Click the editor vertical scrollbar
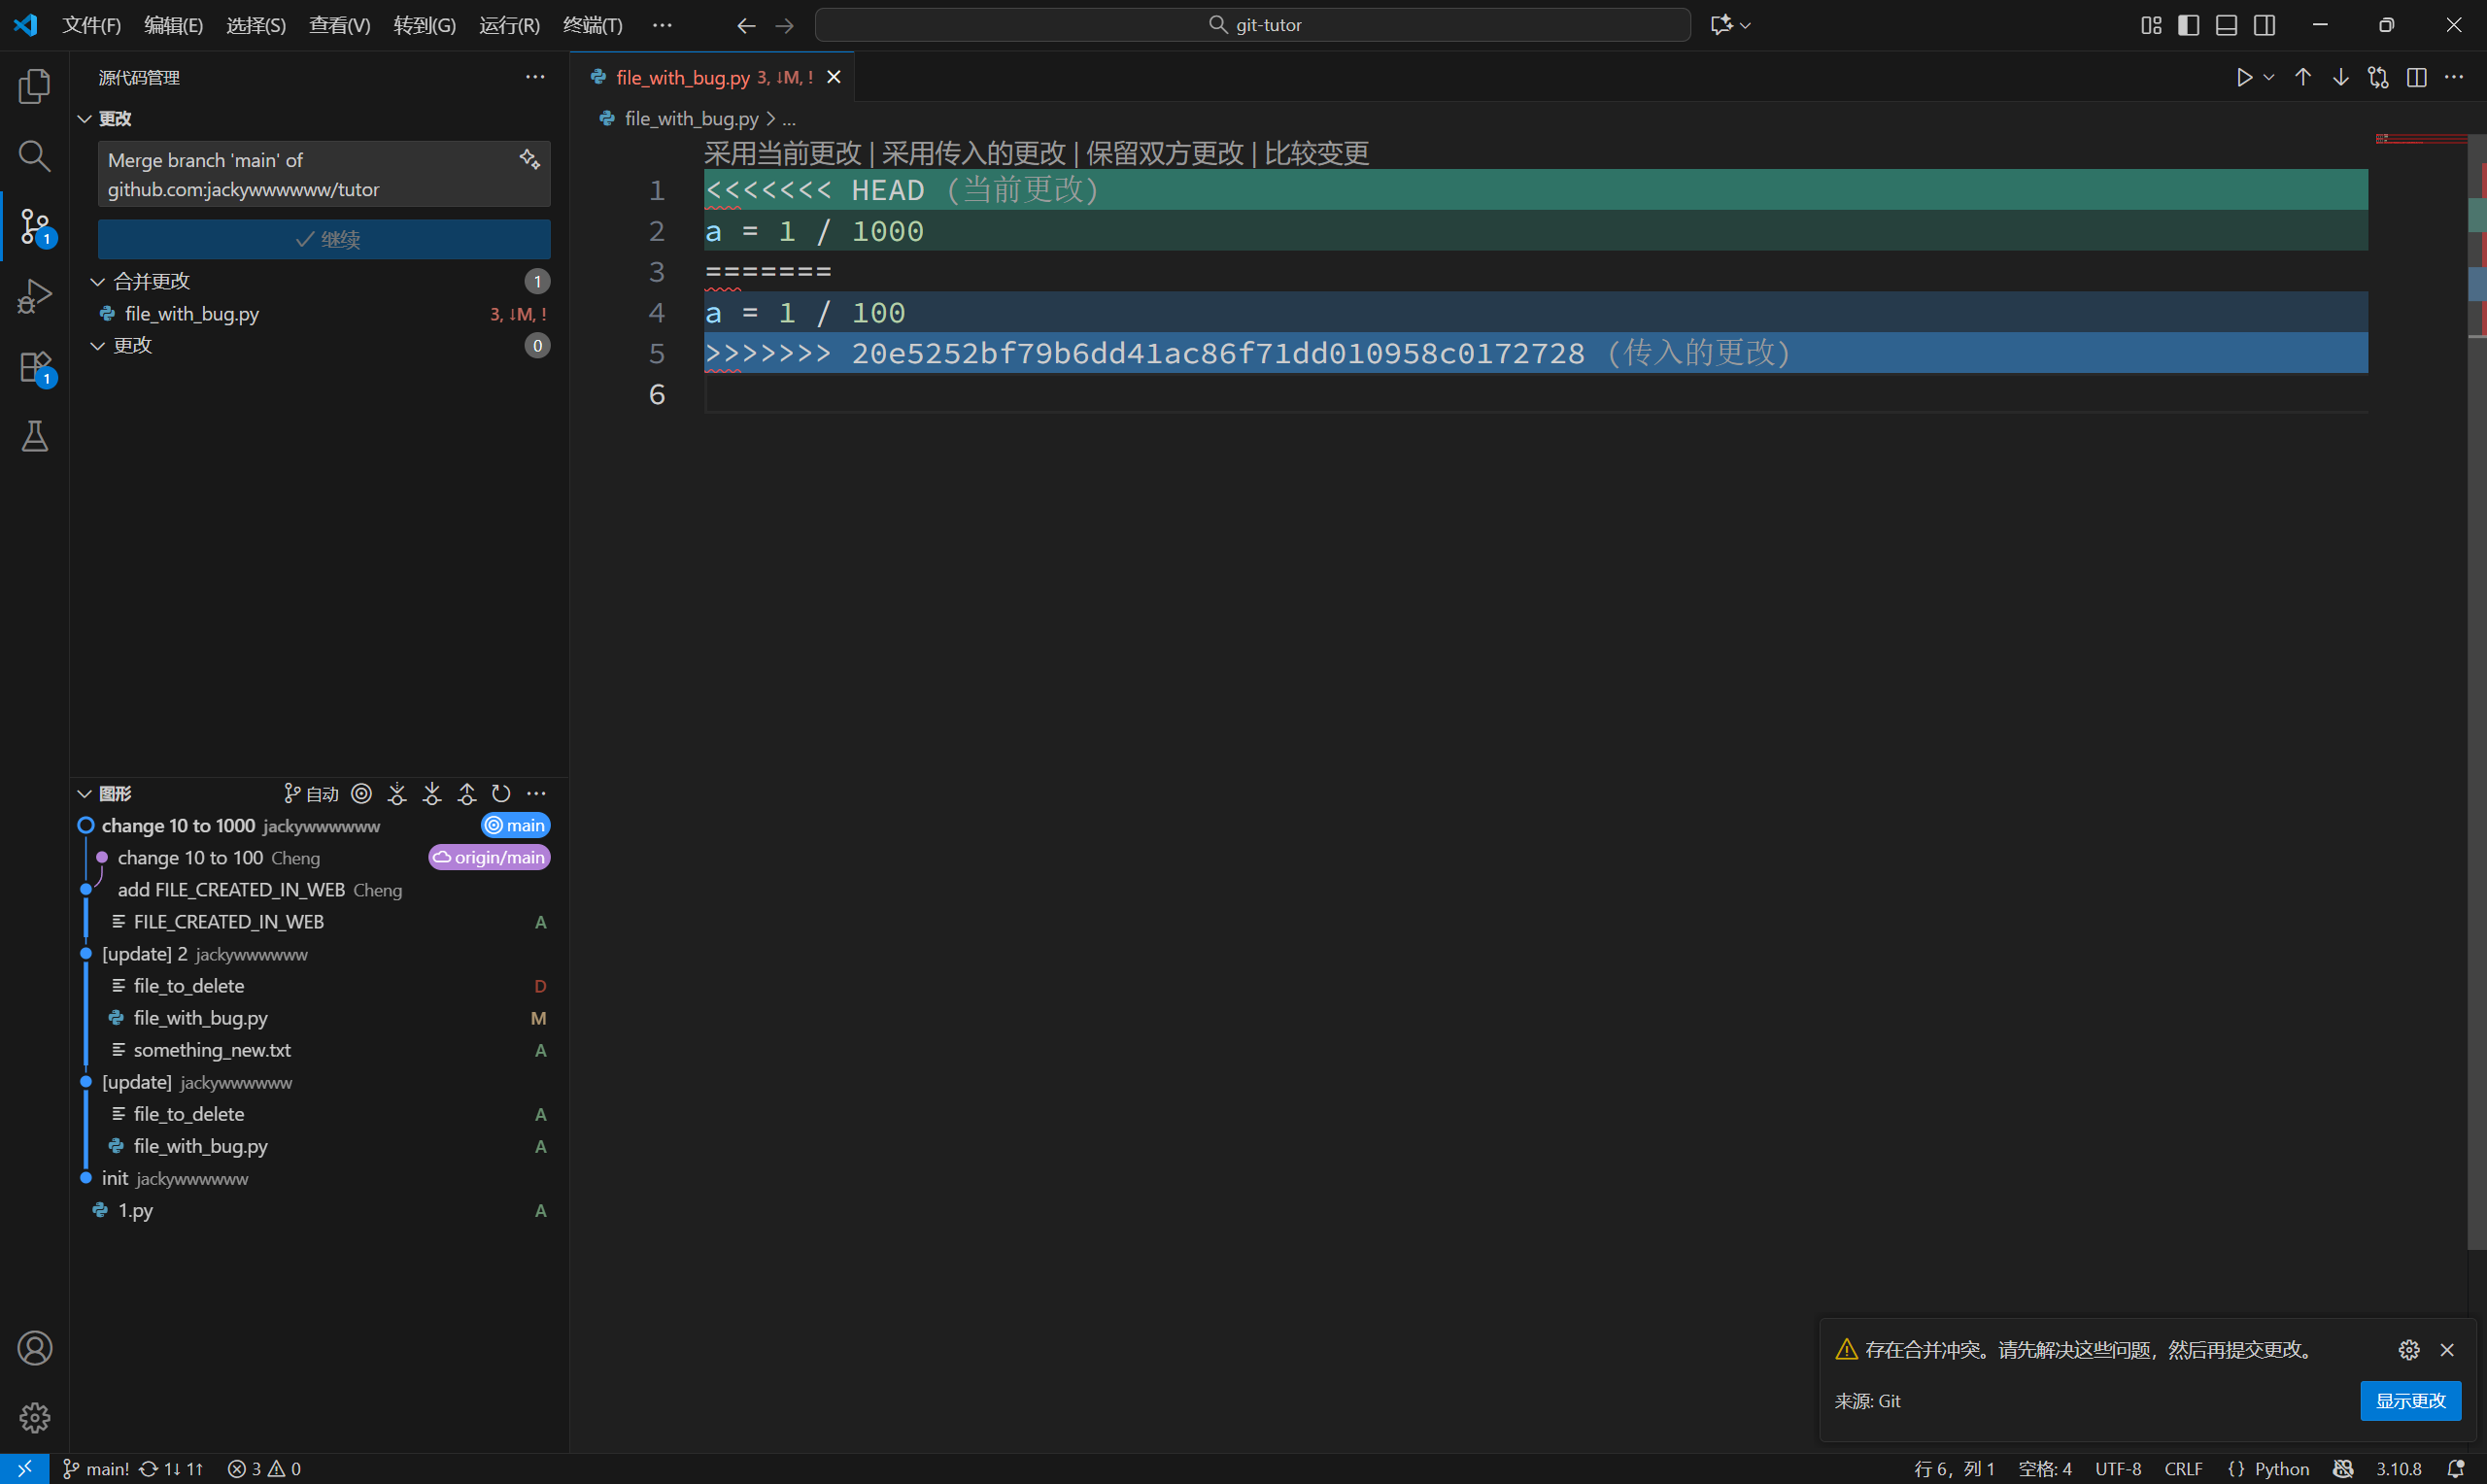Image resolution: width=2487 pixels, height=1484 pixels. click(x=2476, y=700)
